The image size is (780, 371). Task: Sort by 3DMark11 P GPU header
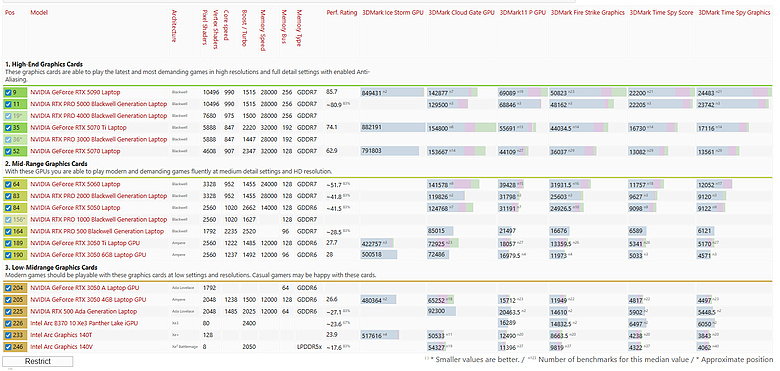coord(523,12)
